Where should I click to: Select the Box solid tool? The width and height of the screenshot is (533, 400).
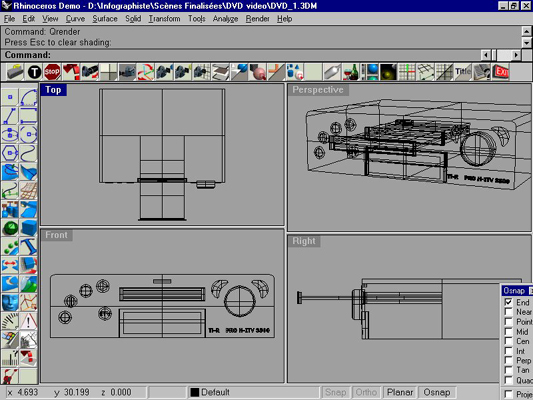tap(29, 228)
